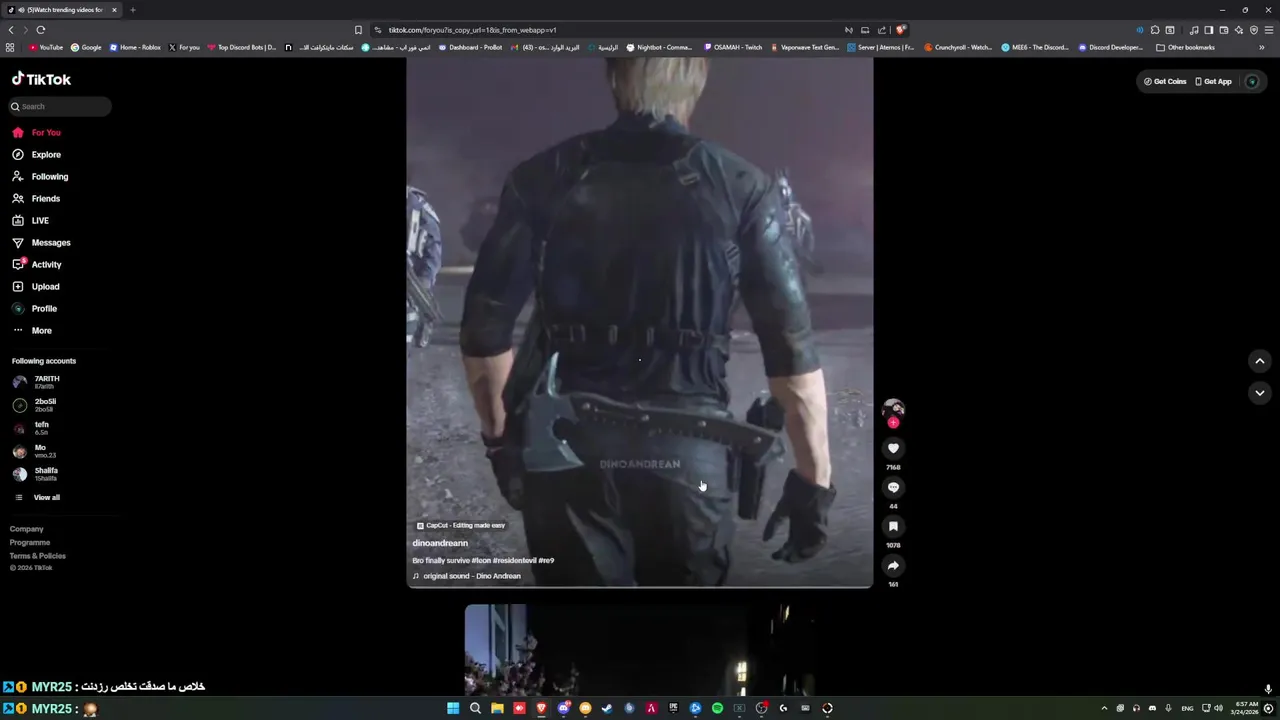The image size is (1280, 720).
Task: Go to the previous video
Action: 1259,361
